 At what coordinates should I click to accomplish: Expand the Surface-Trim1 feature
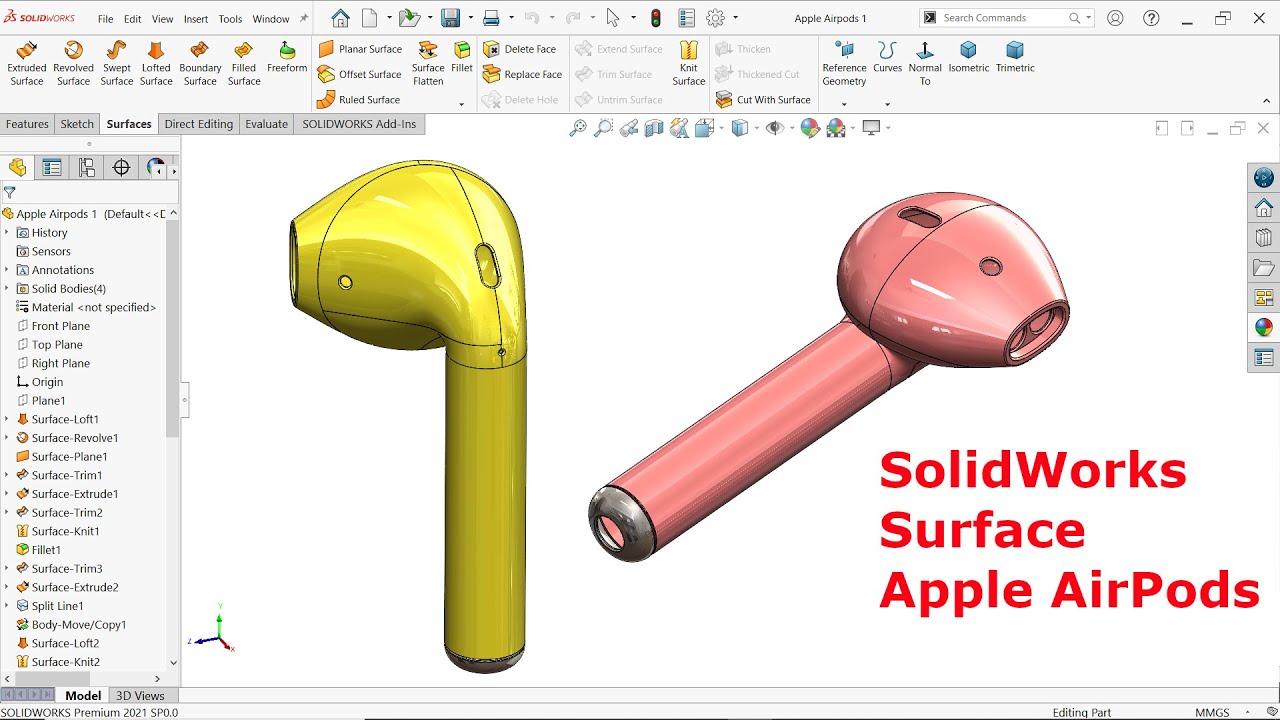[6, 475]
